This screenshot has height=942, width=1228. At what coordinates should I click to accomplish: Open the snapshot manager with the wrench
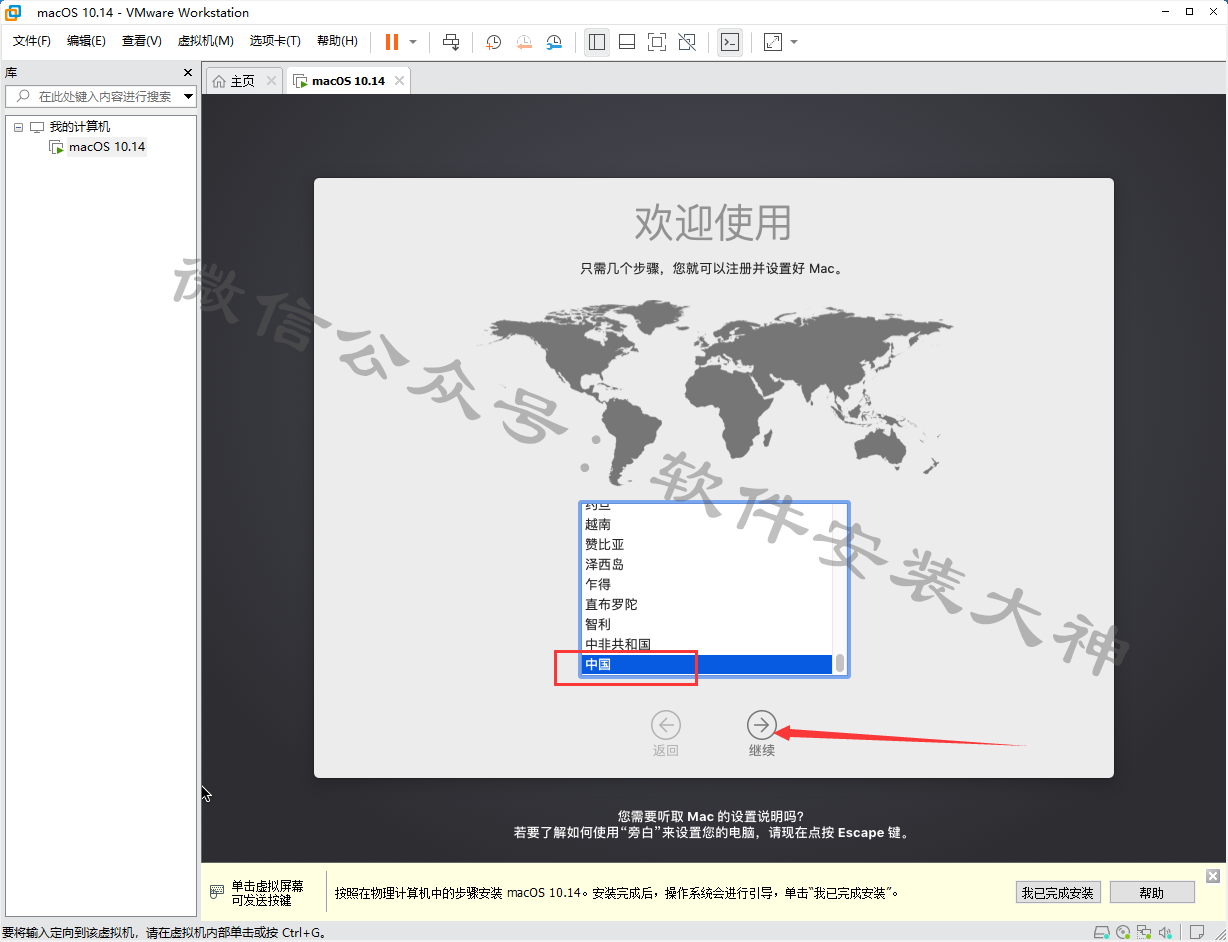[x=554, y=42]
